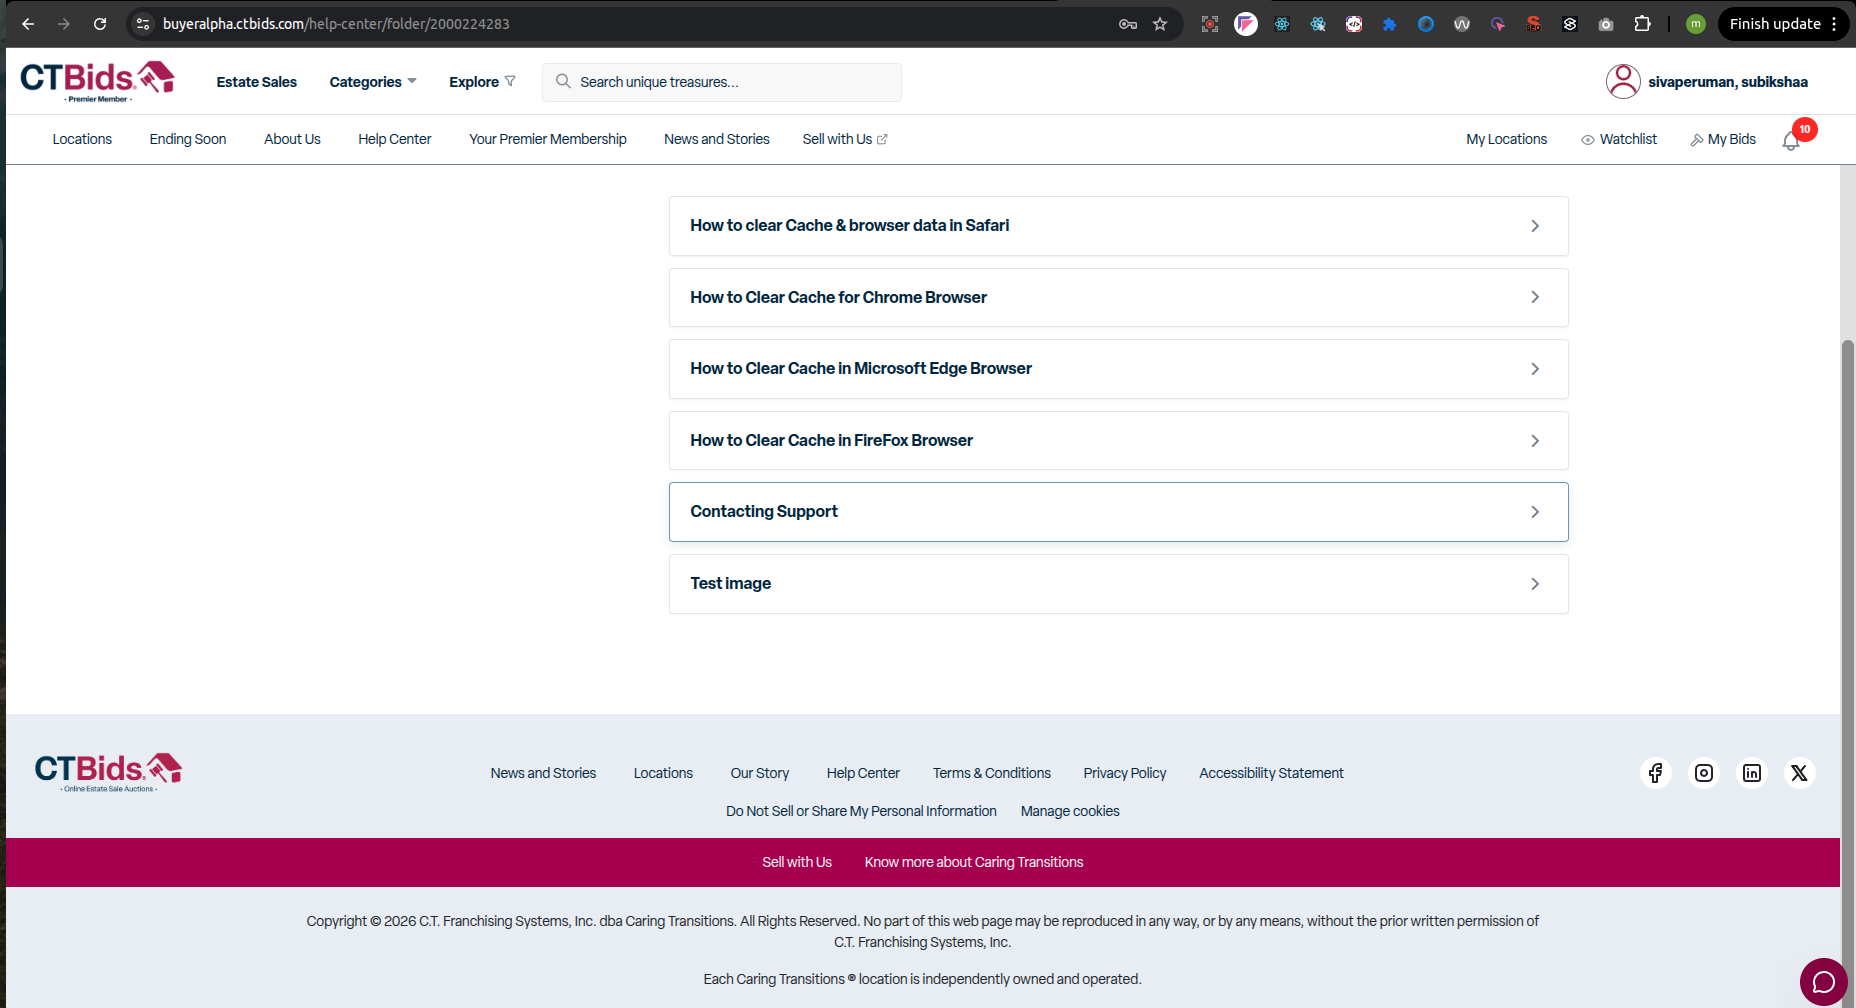
Task: Open My Locations in the navigation bar
Action: pyautogui.click(x=1506, y=139)
